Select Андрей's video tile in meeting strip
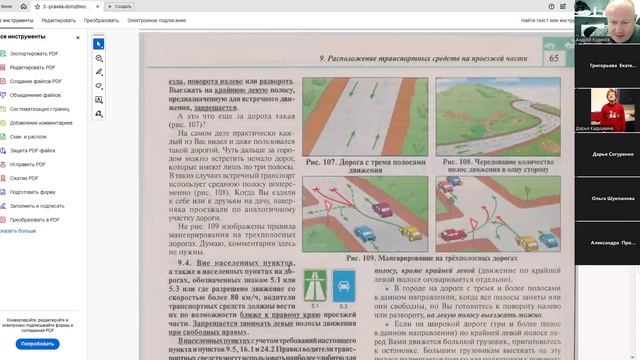640x360 pixels. (x=607, y=21)
